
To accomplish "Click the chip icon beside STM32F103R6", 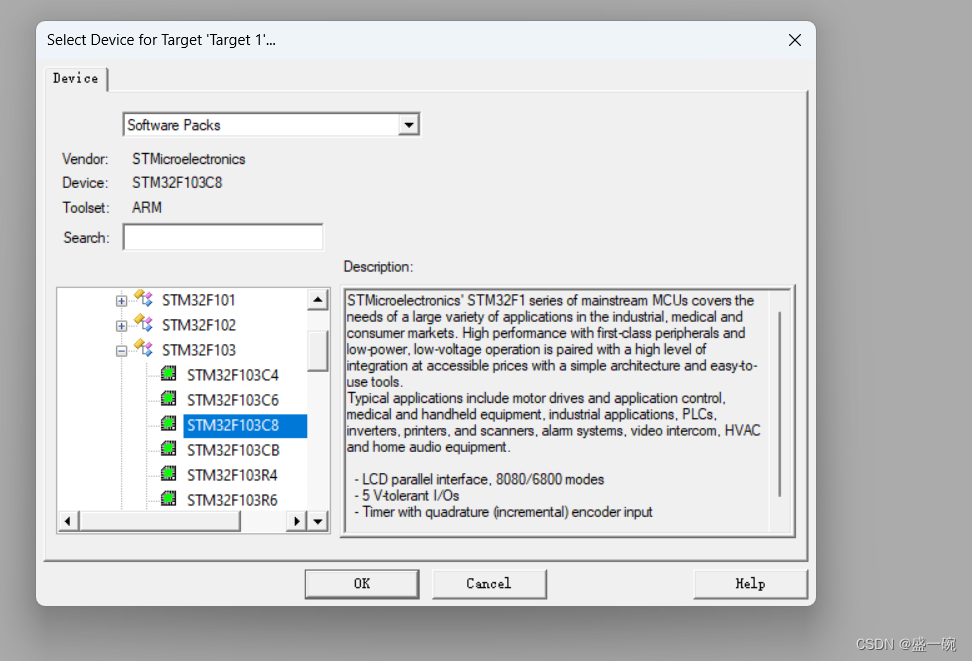I will pos(169,499).
